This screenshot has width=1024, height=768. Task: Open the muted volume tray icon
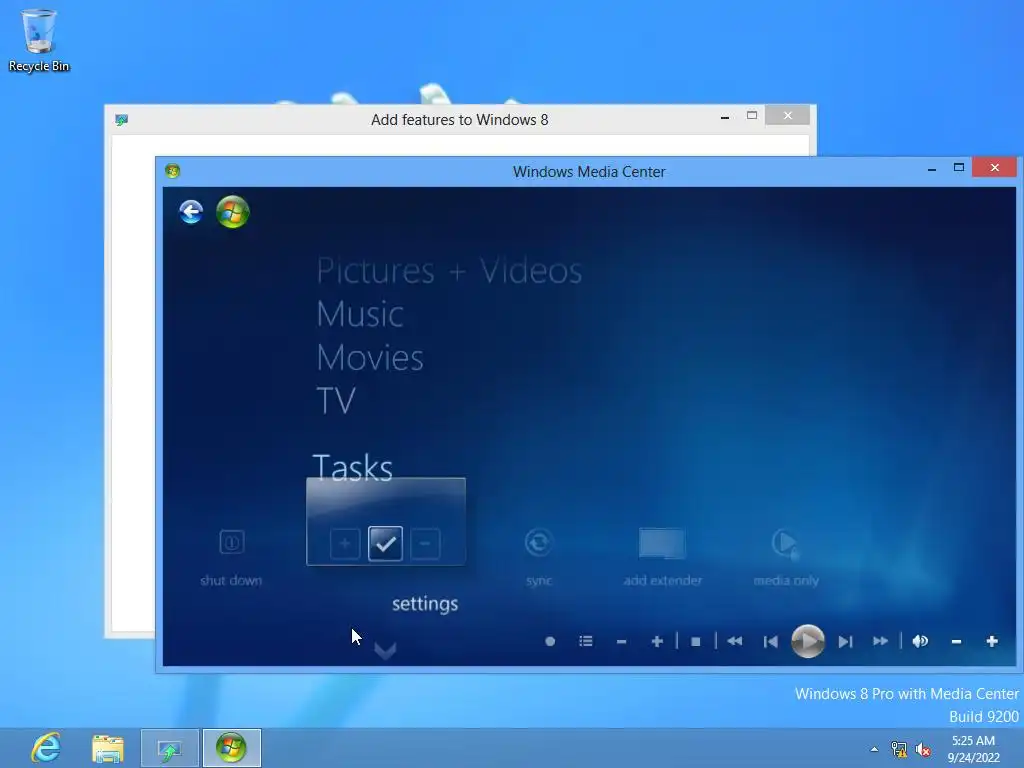(x=923, y=750)
